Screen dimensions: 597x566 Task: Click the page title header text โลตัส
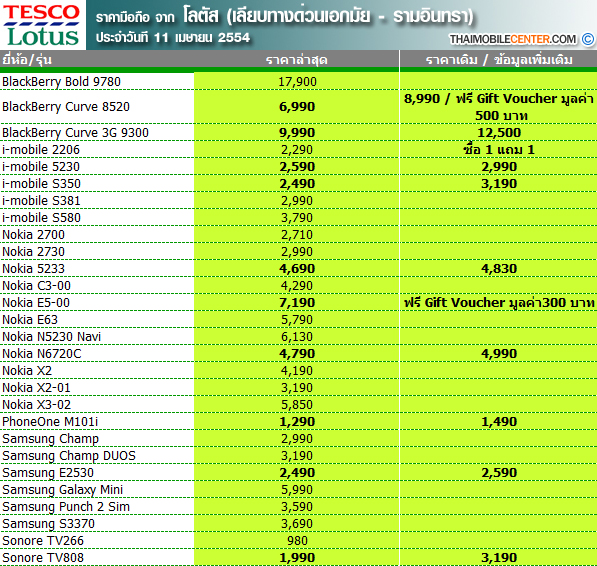tap(201, 16)
